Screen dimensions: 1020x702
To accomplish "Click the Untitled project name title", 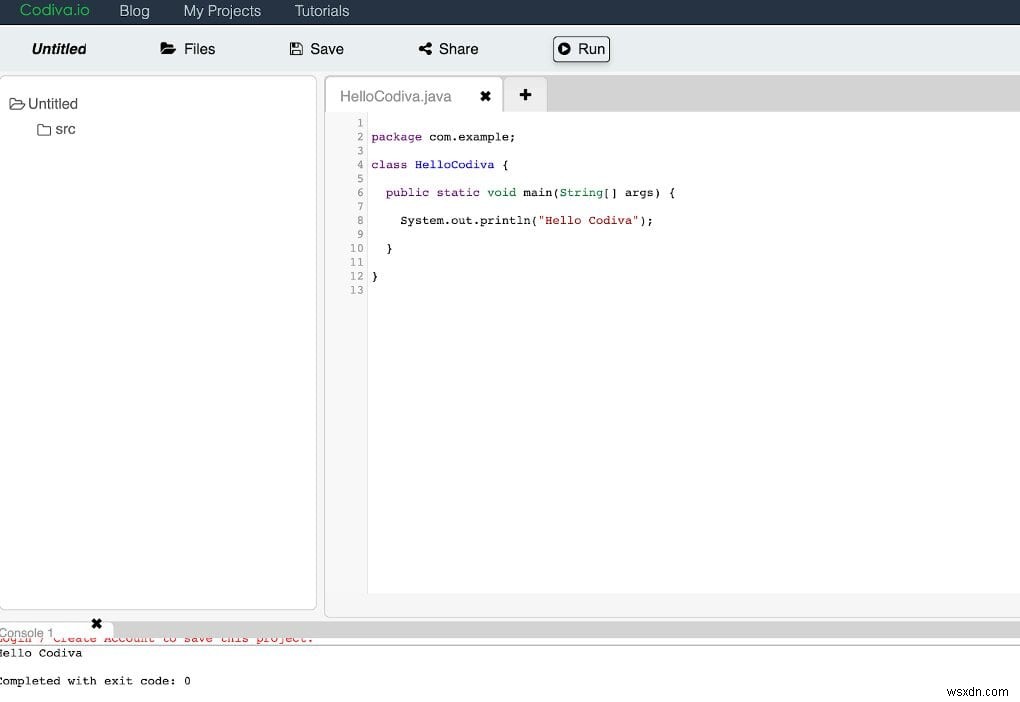I will (59, 49).
